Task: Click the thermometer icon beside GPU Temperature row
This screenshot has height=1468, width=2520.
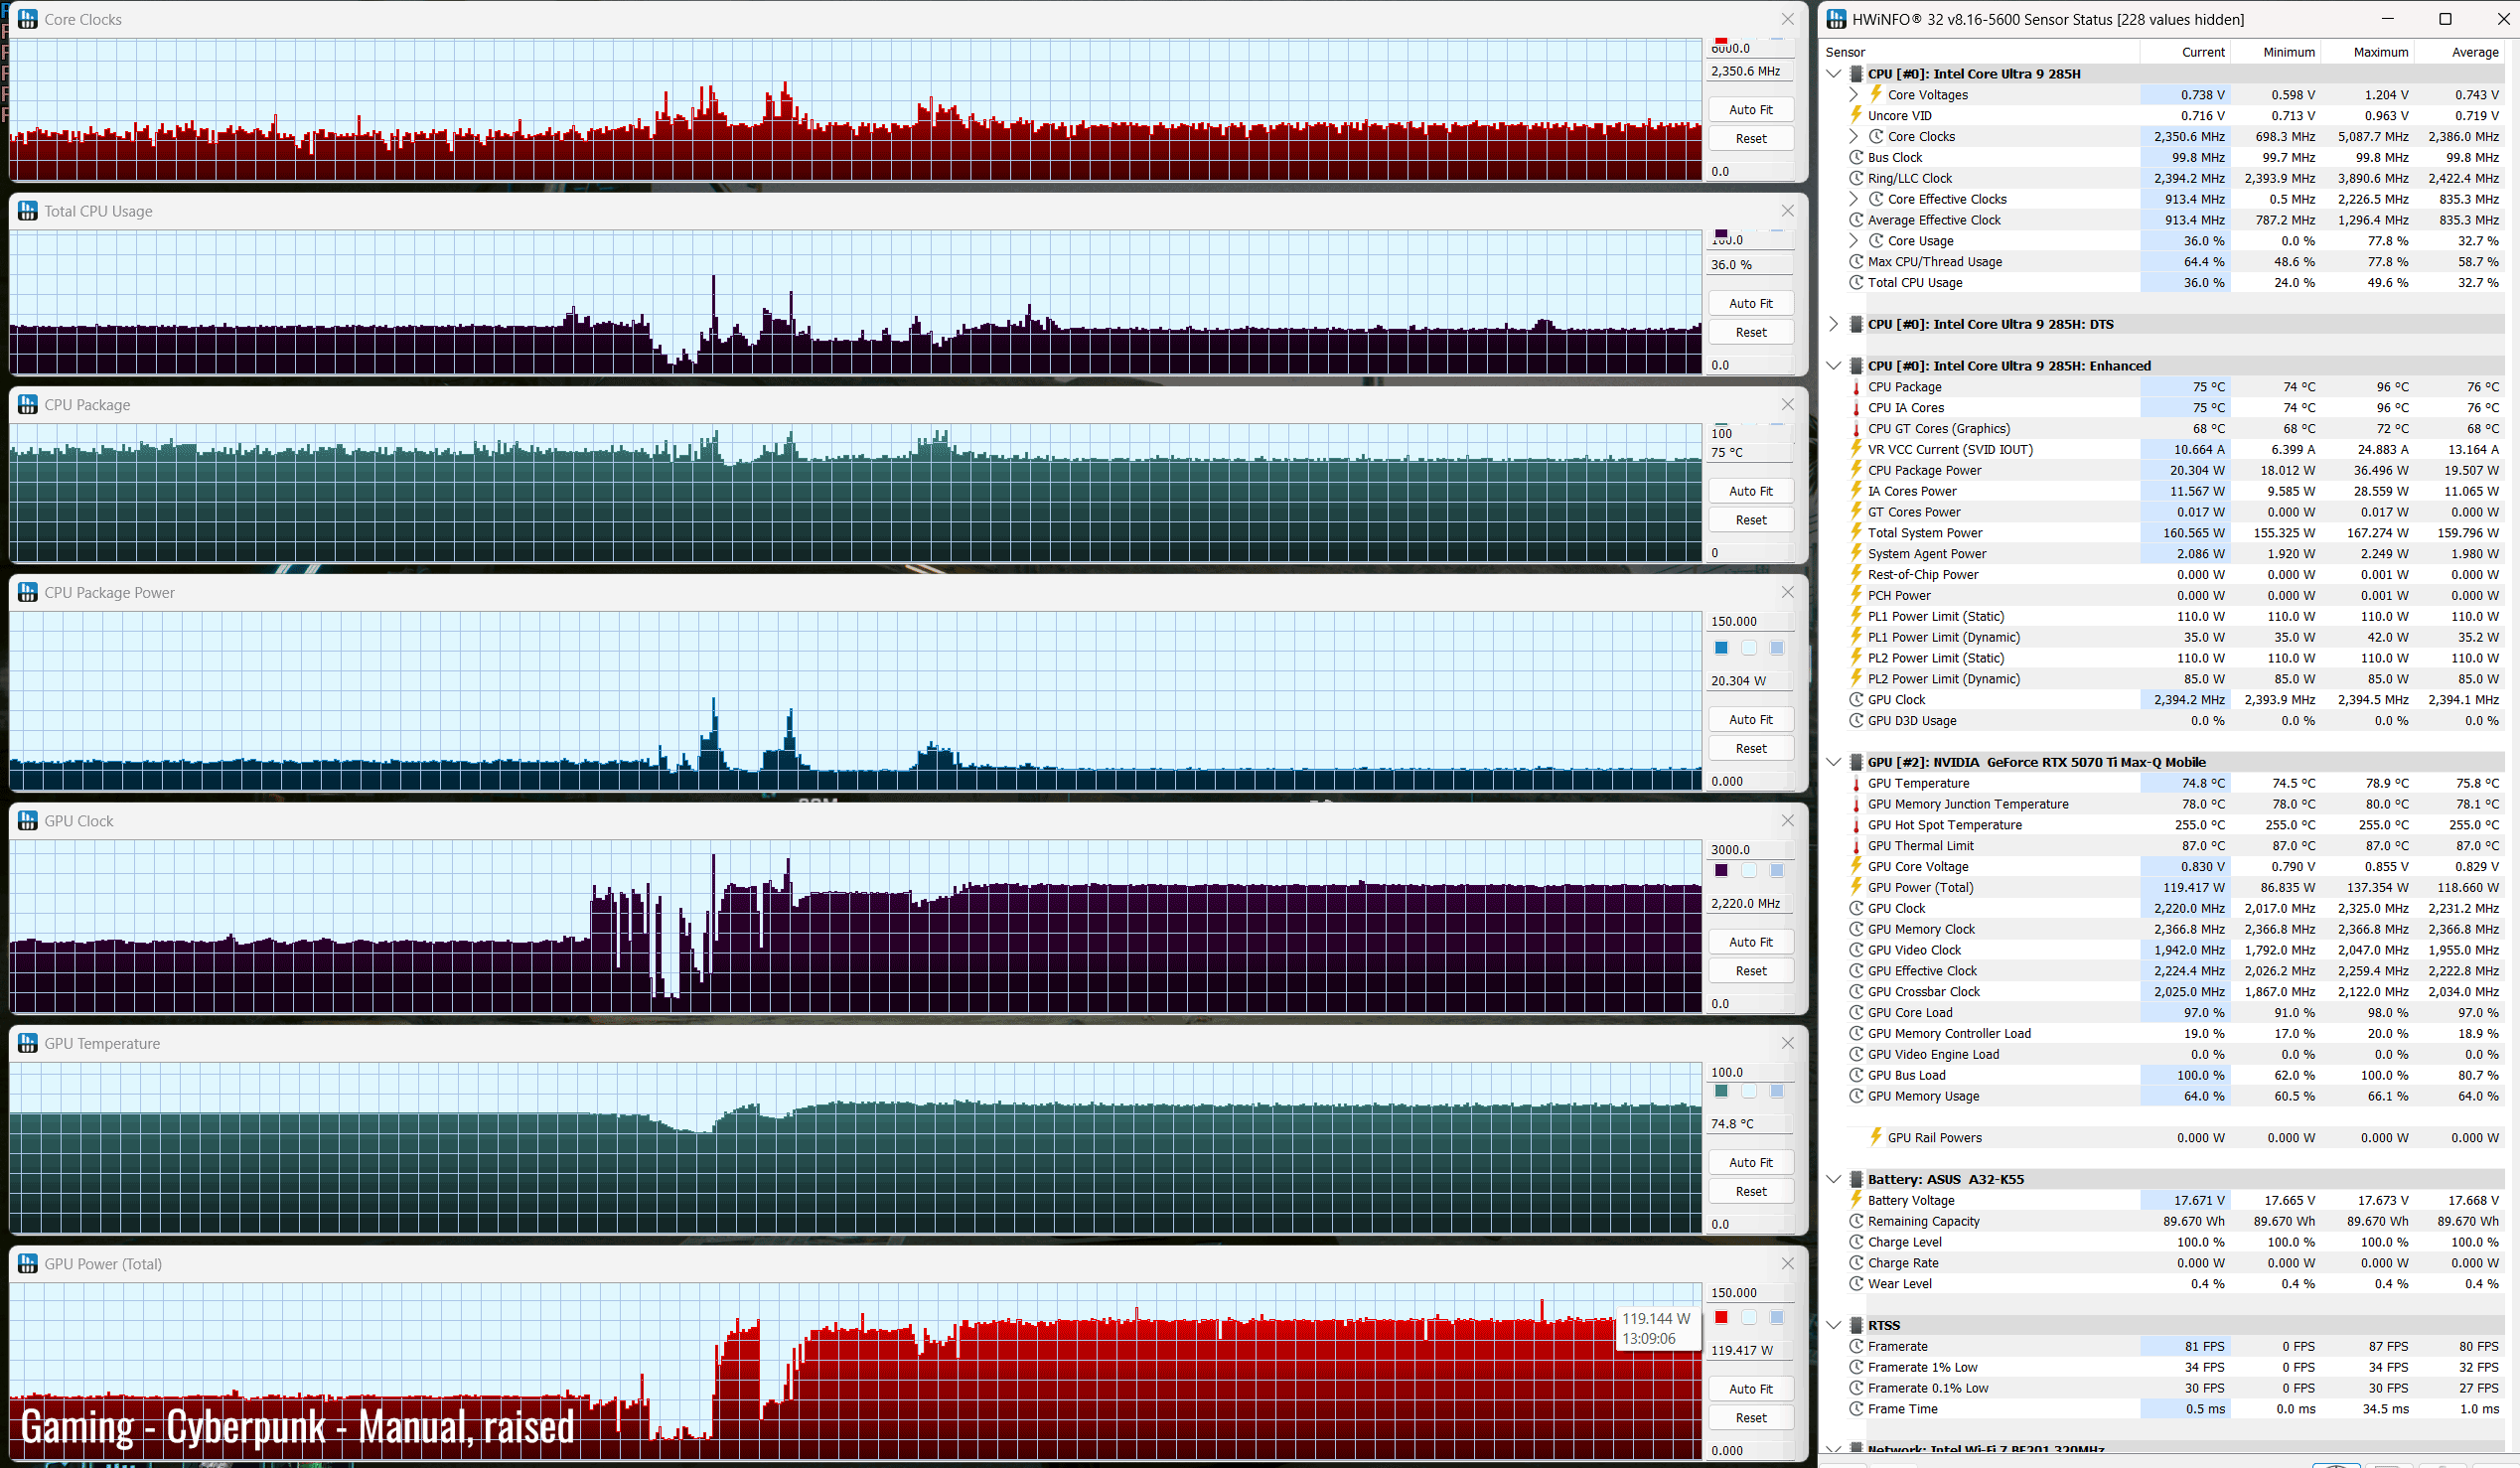Action: tap(1856, 784)
